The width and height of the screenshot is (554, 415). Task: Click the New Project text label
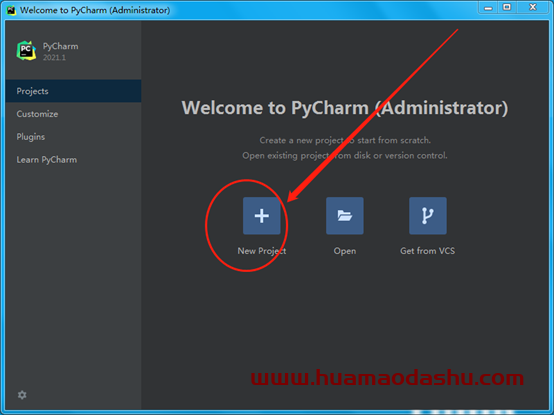(262, 251)
